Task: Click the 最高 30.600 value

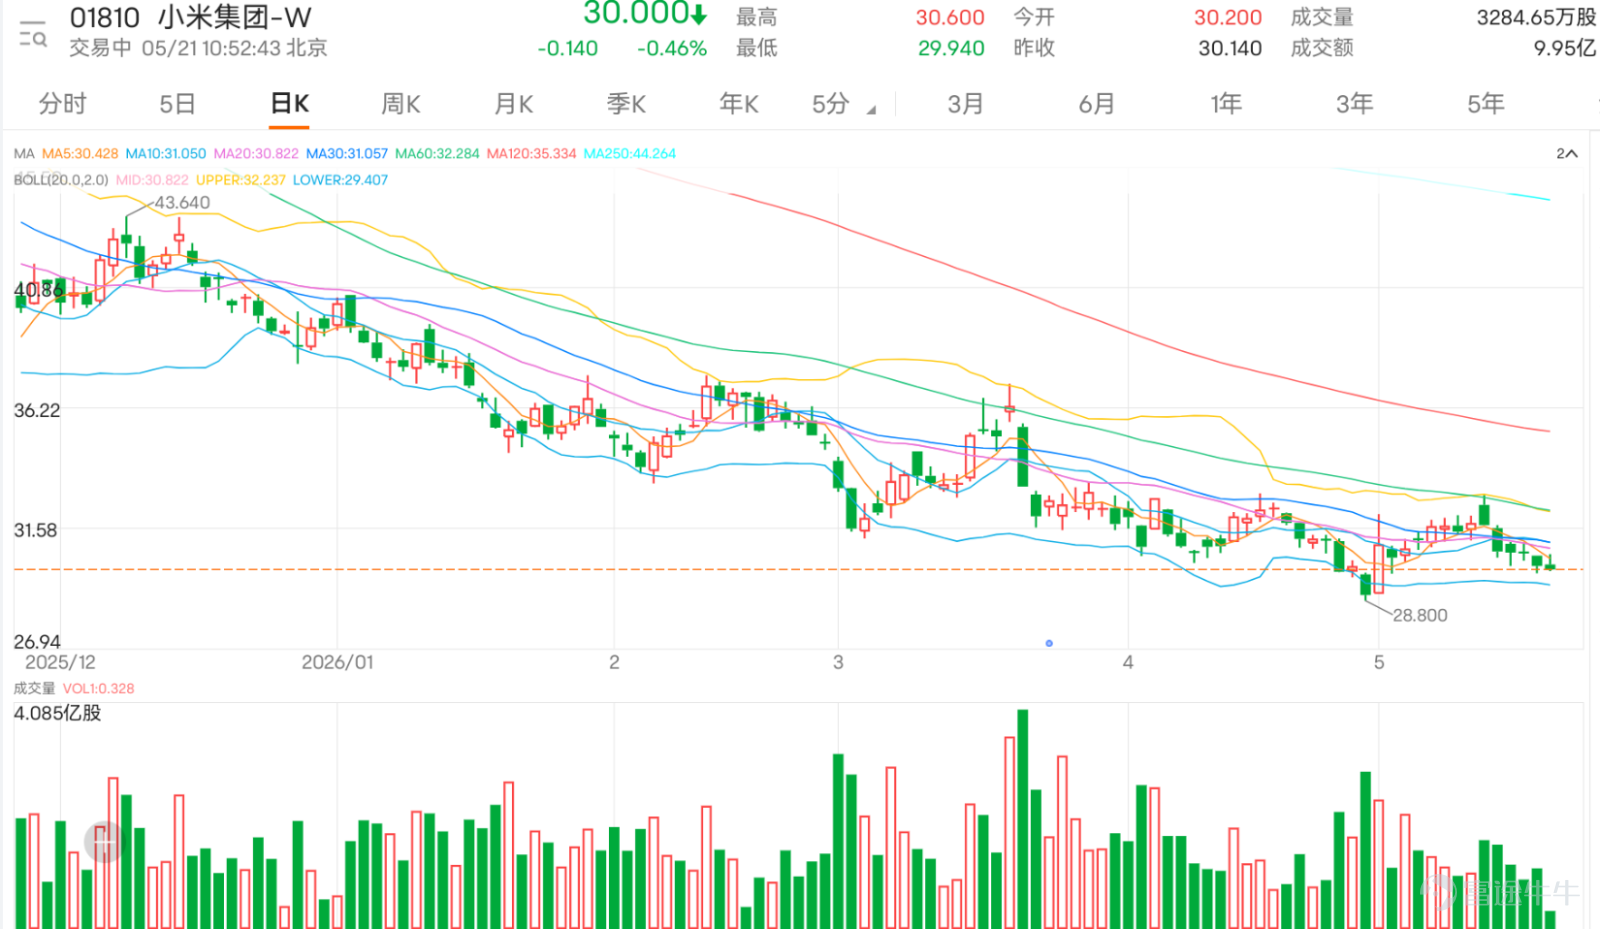Action: coord(950,17)
